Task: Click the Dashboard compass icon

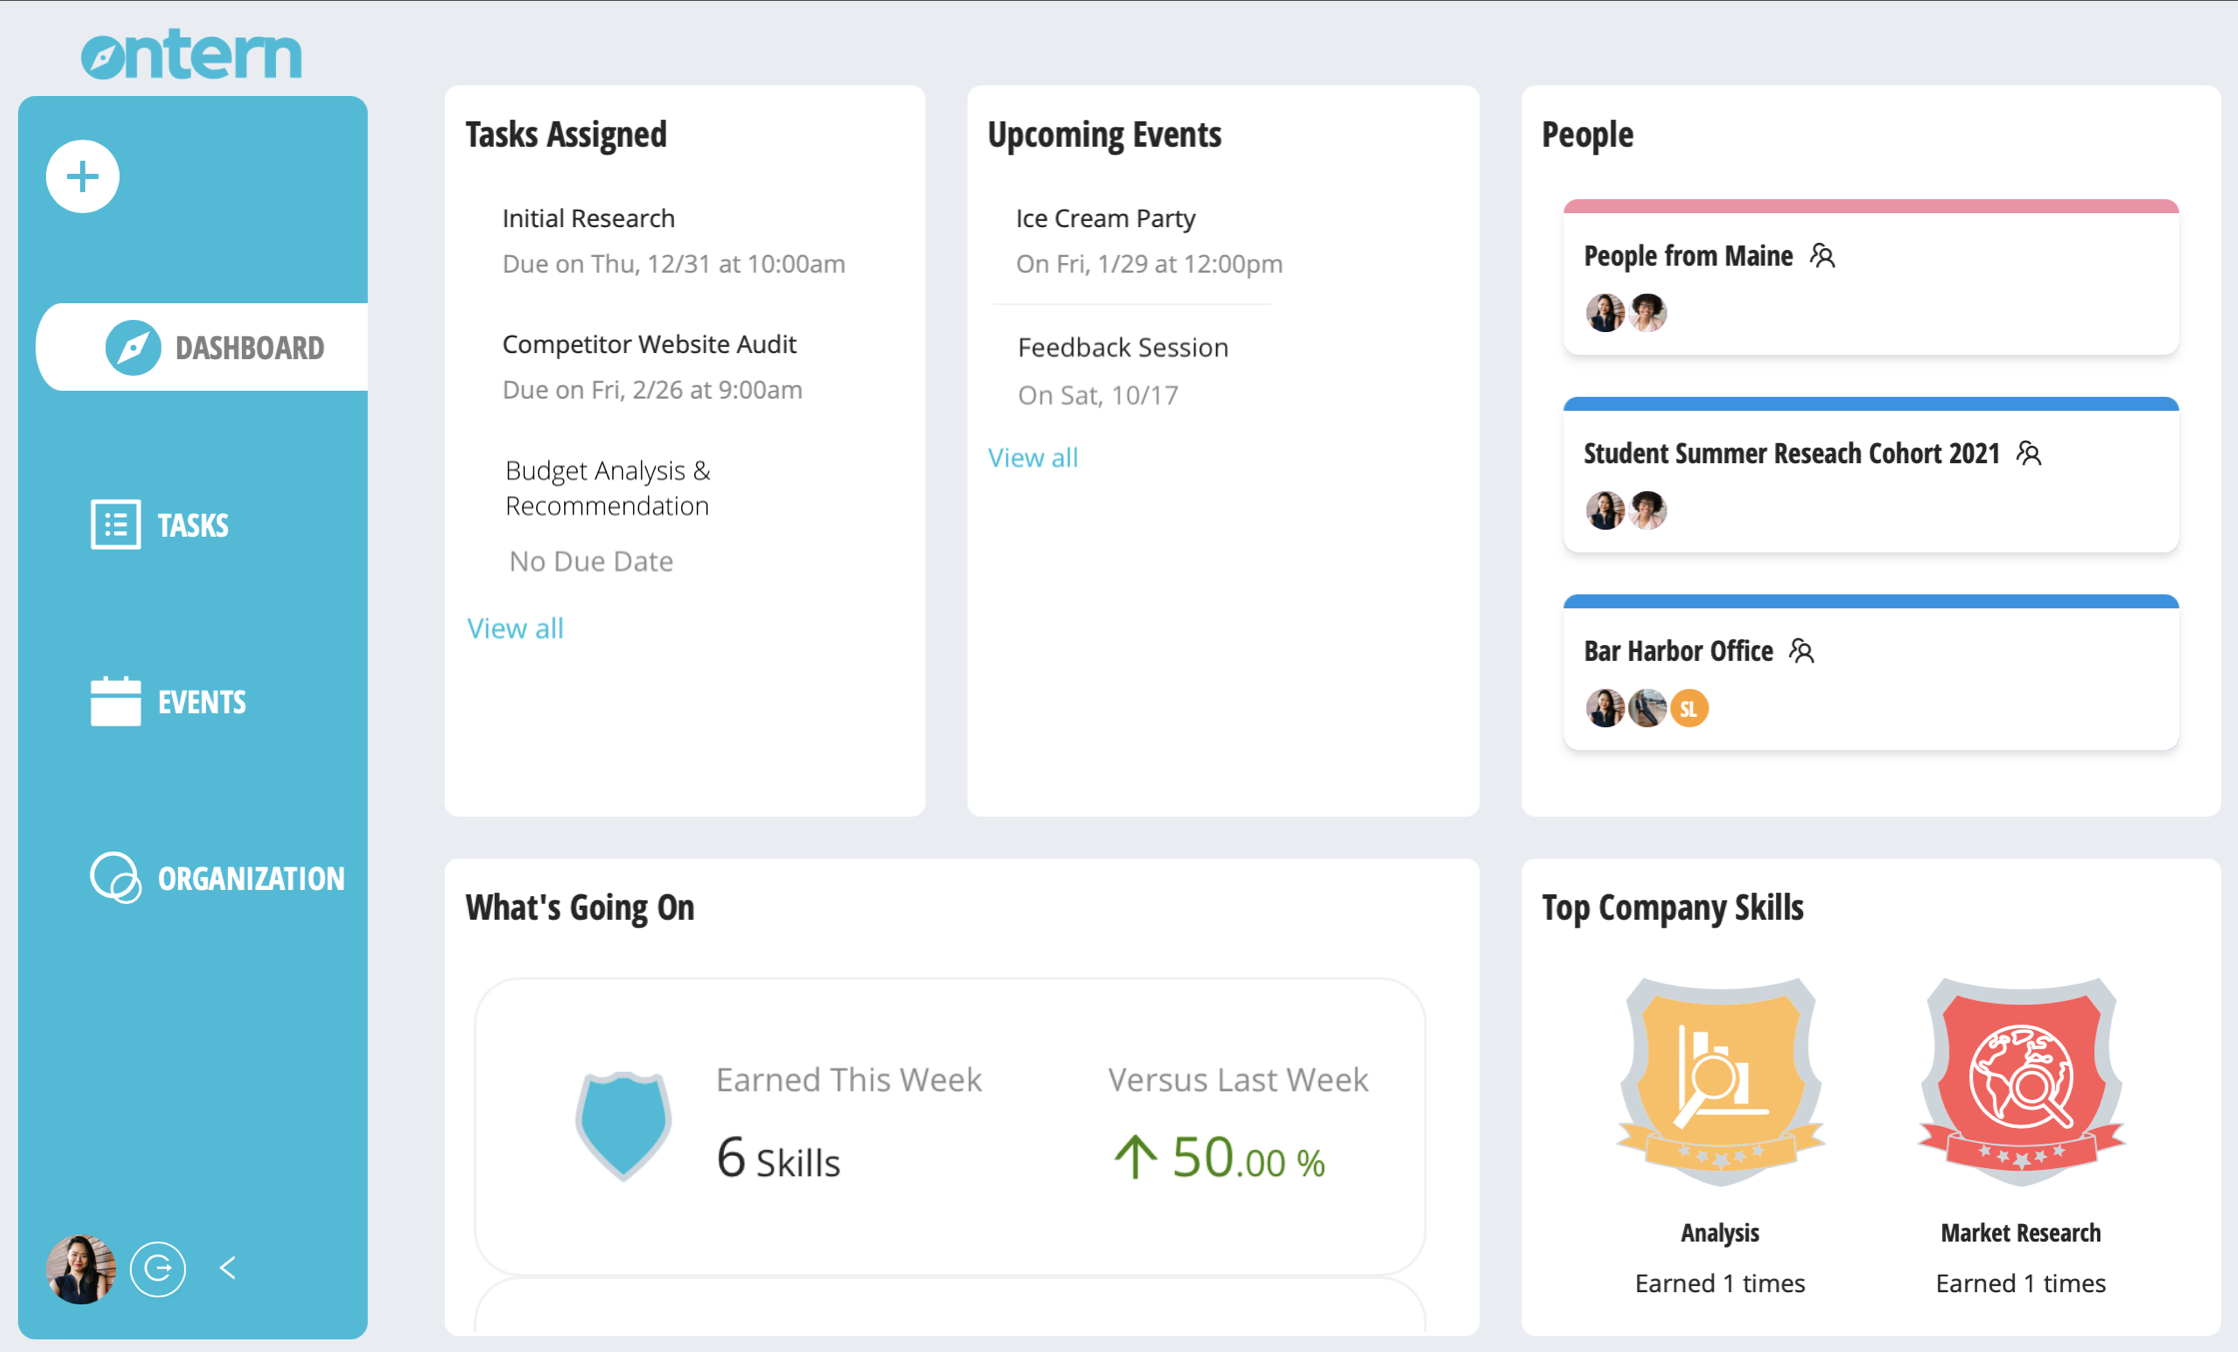Action: tap(133, 348)
